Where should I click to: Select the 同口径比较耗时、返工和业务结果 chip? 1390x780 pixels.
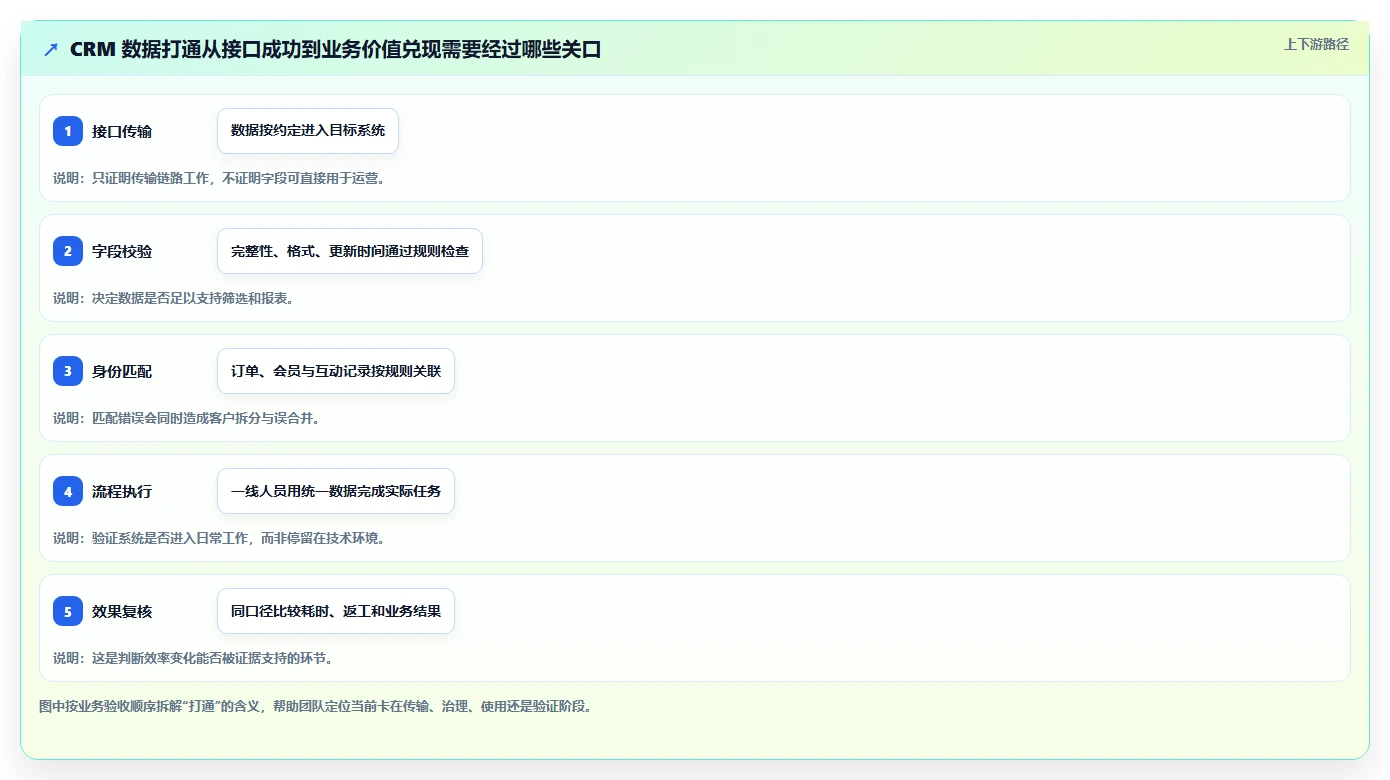click(336, 611)
